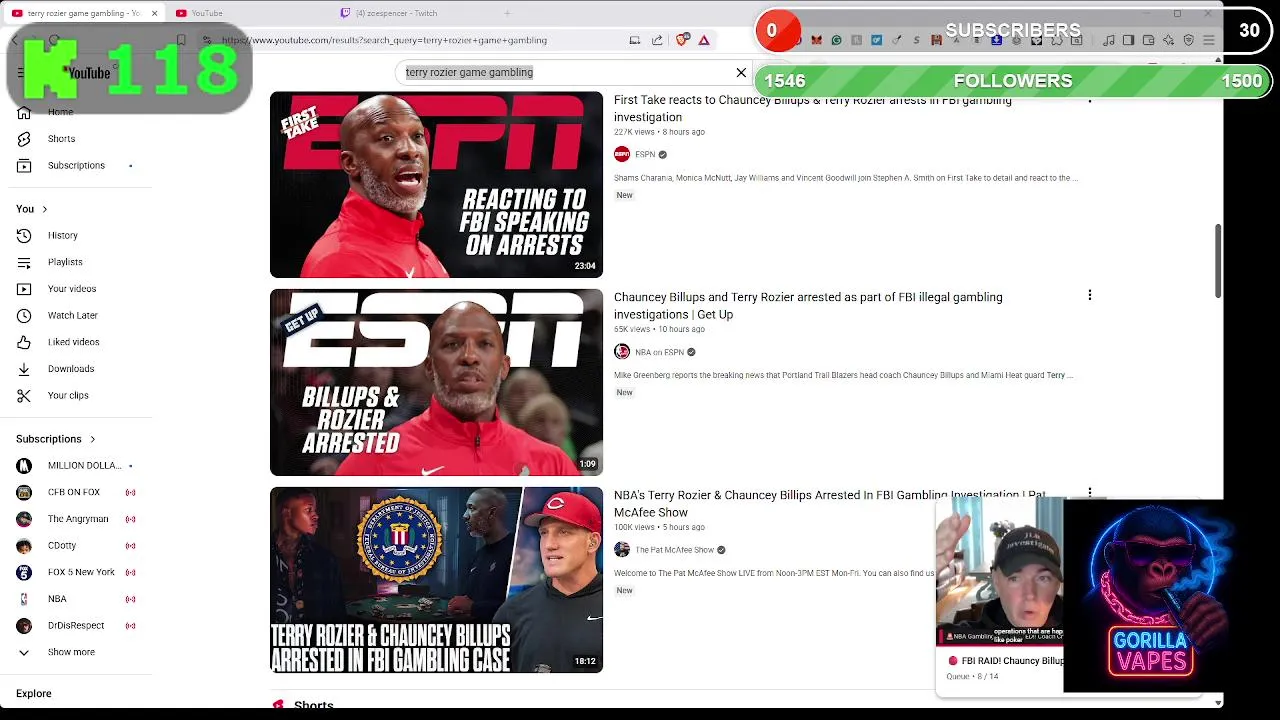The height and width of the screenshot is (720, 1280).
Task: Open the Shorts sidebar icon
Action: pos(24,139)
